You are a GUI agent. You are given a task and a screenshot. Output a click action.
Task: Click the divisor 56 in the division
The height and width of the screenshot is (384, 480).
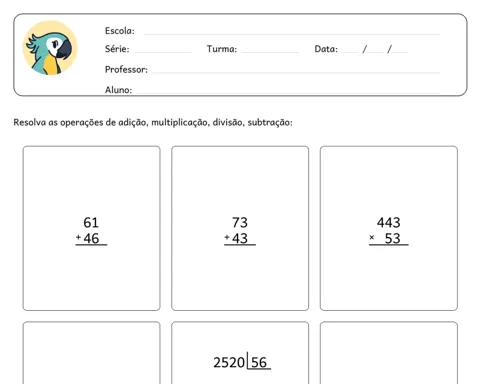(x=259, y=362)
